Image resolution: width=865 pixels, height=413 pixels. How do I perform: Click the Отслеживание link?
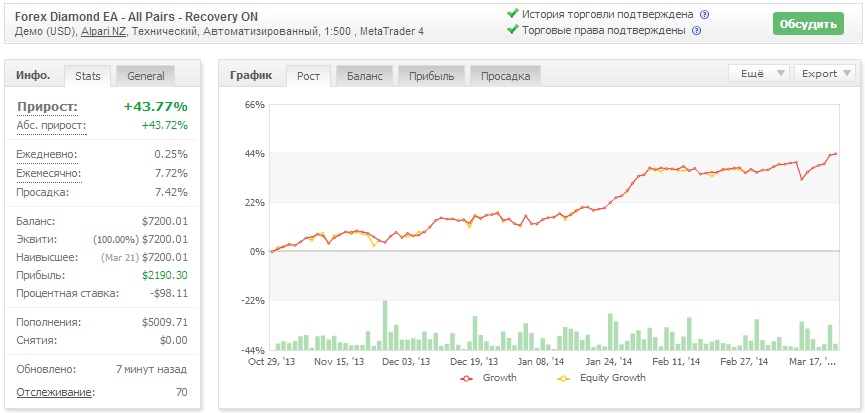coord(55,392)
